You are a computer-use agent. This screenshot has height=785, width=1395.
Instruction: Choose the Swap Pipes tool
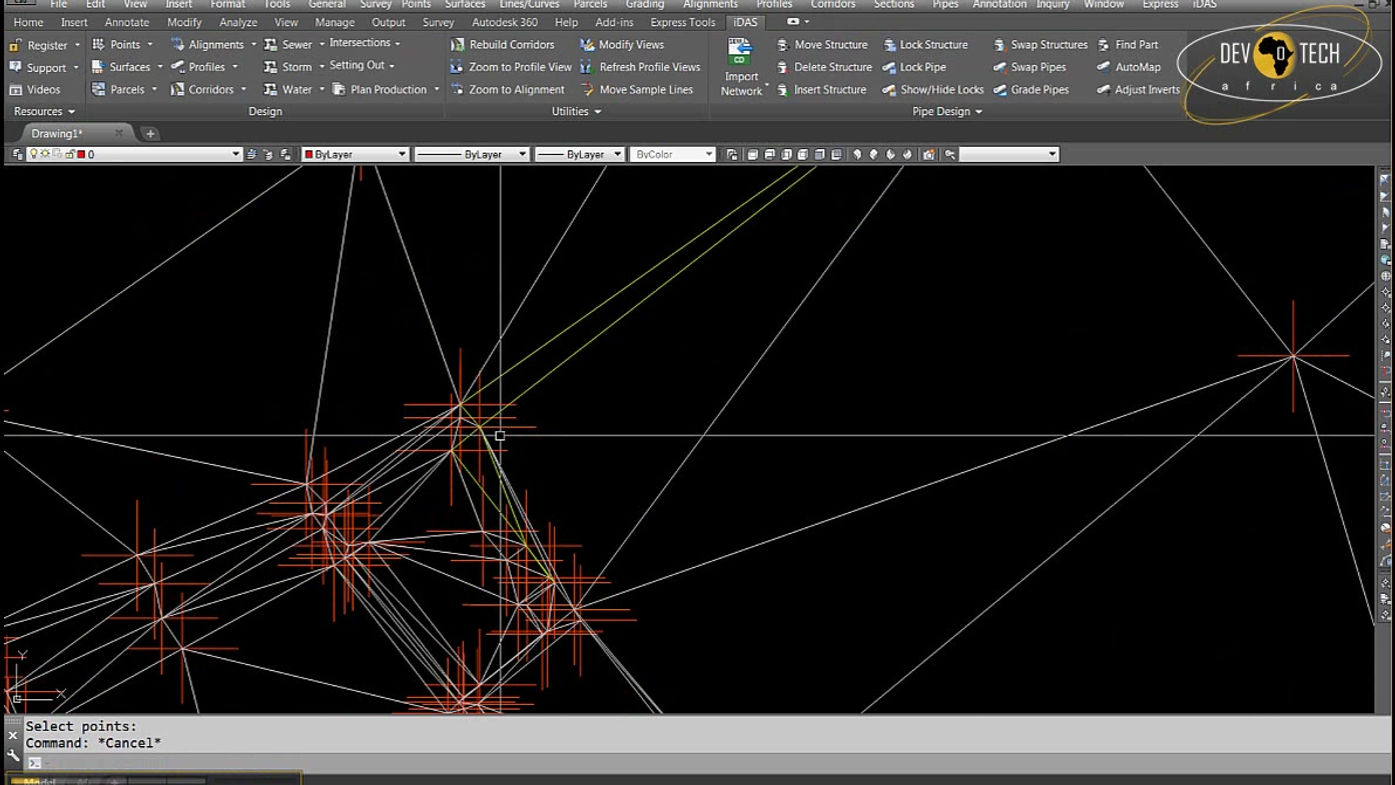pyautogui.click(x=1029, y=67)
